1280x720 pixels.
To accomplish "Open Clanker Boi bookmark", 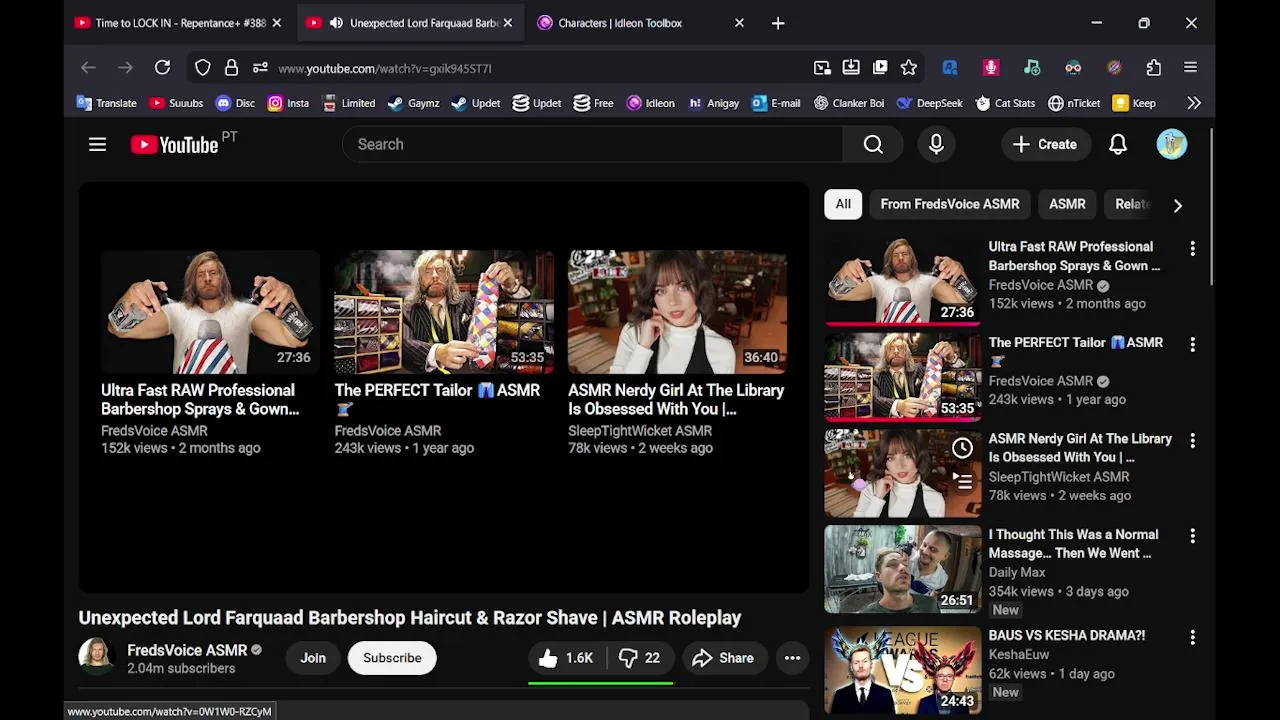I will pos(849,103).
